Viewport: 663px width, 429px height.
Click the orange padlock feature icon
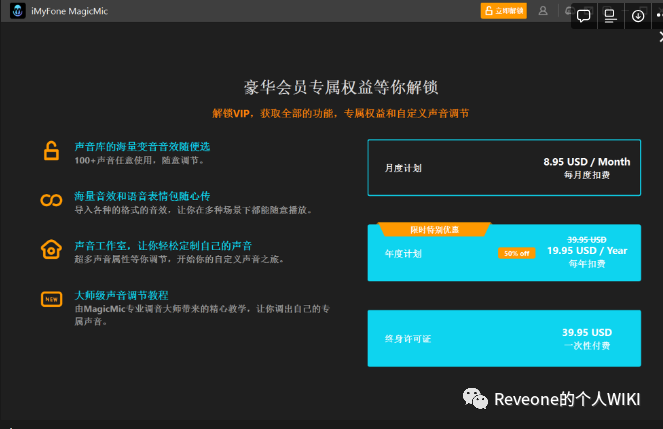(51, 150)
